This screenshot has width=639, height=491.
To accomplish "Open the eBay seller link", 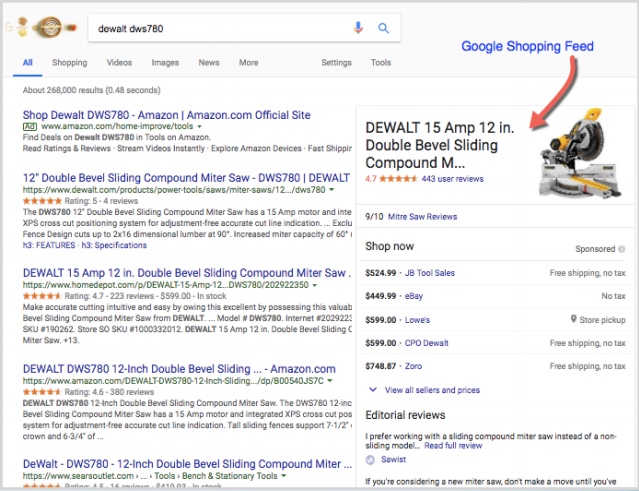I will click(x=414, y=296).
